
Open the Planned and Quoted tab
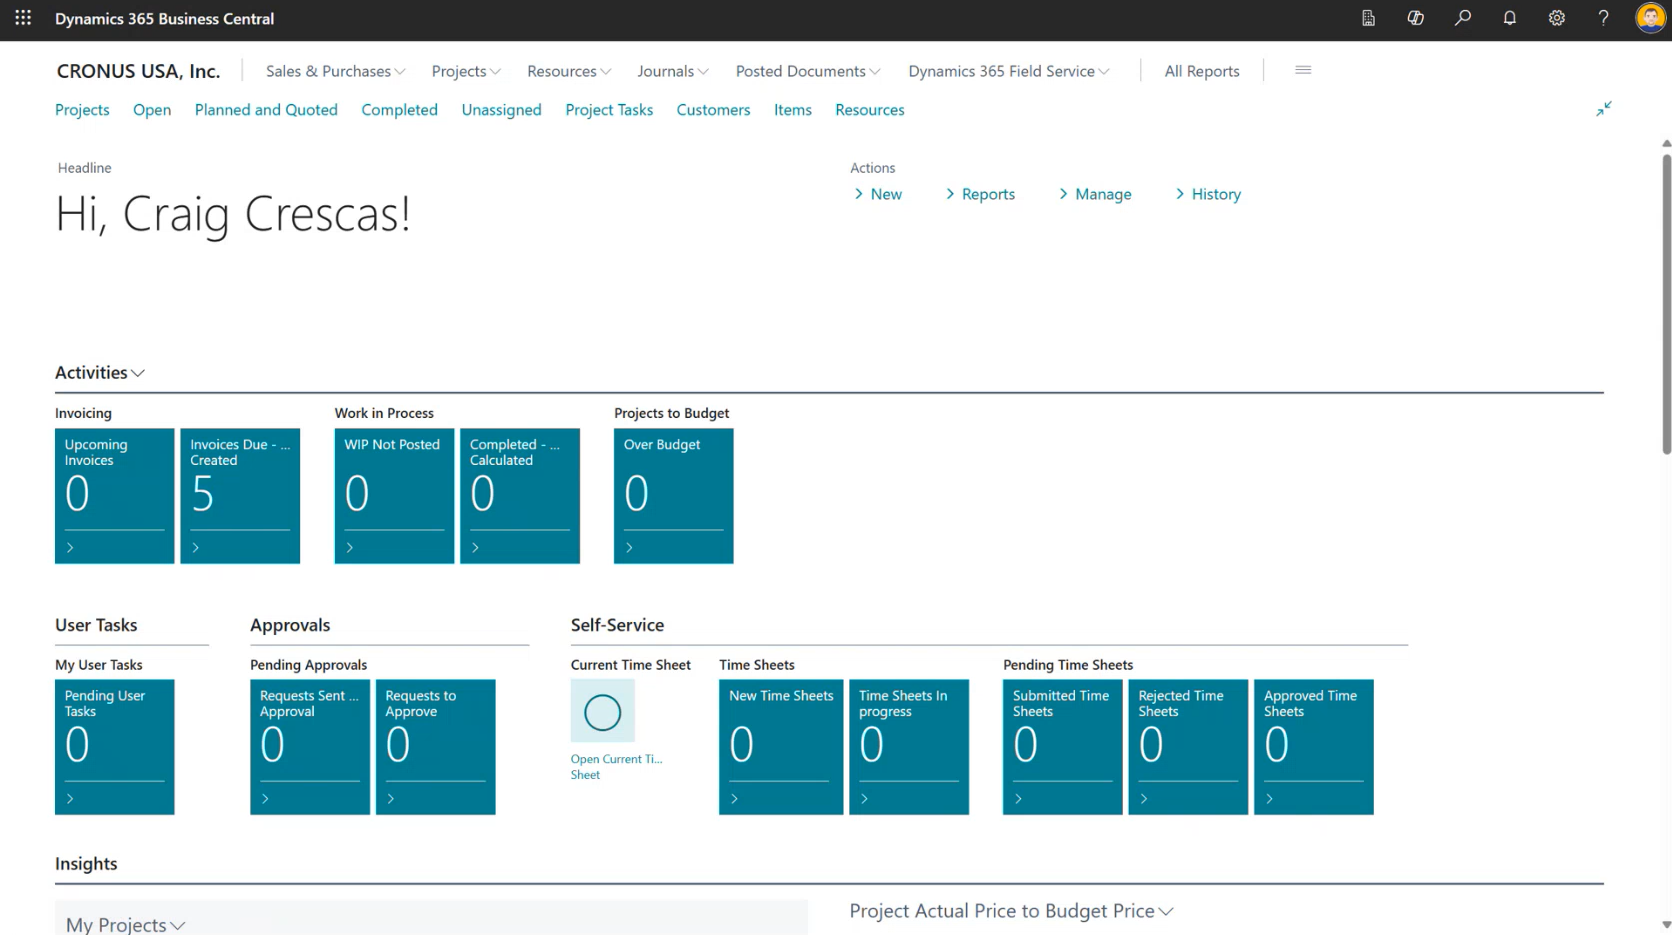(266, 110)
